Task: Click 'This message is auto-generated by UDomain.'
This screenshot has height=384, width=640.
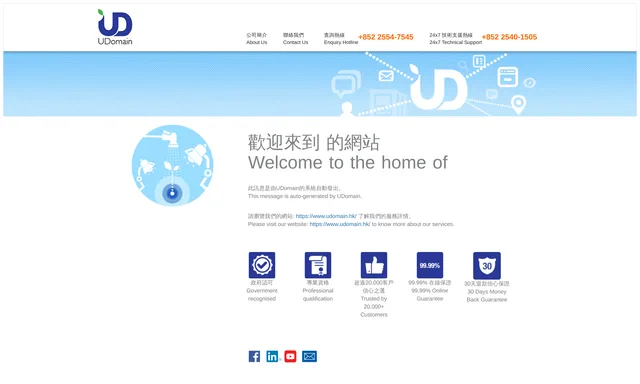Action: (304, 196)
